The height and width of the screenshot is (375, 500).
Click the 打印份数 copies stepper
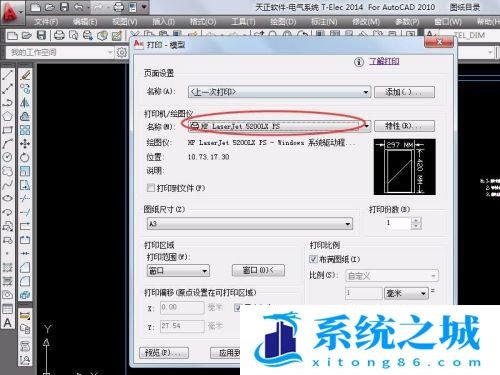click(416, 223)
